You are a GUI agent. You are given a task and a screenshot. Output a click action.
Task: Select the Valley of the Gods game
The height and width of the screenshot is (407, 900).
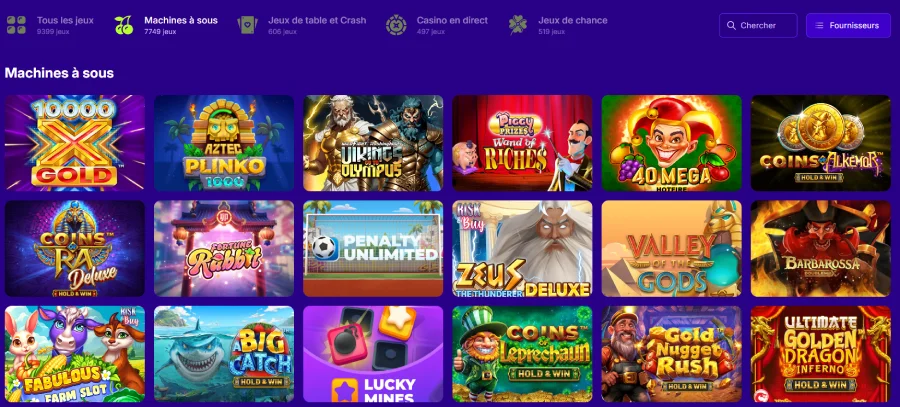click(672, 249)
